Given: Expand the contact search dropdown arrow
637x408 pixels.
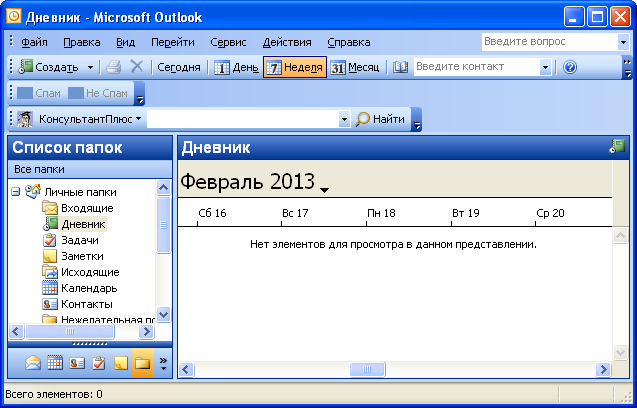Looking at the screenshot, I should (x=545, y=67).
